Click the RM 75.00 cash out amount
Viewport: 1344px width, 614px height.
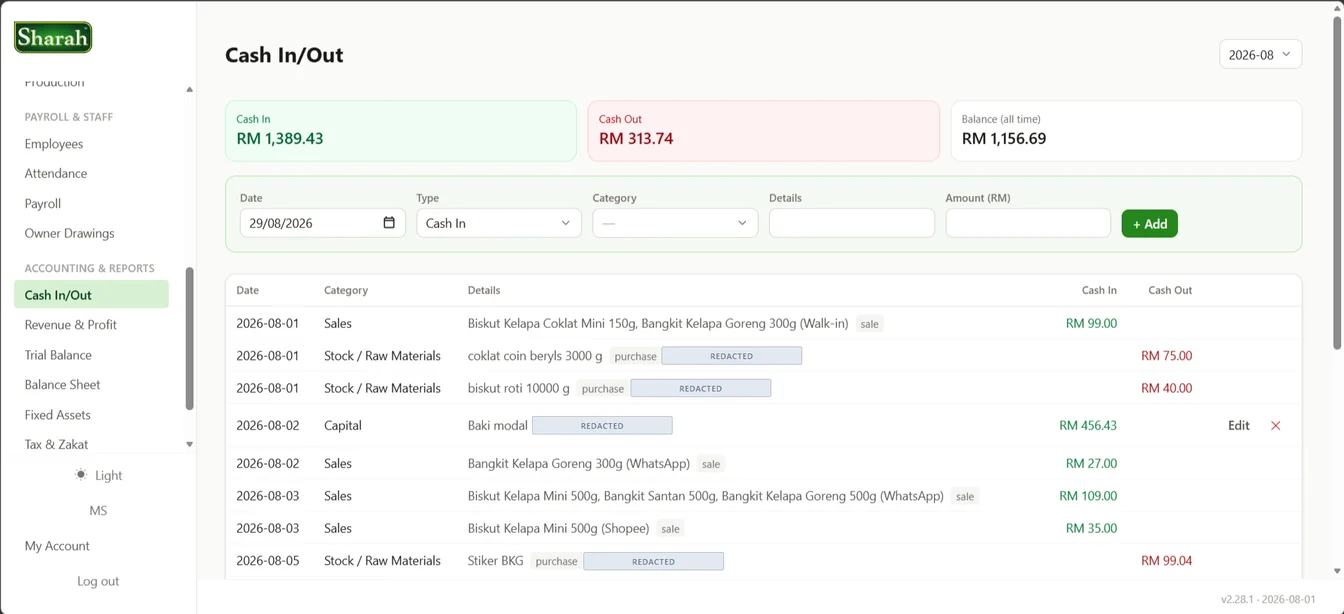click(1166, 356)
